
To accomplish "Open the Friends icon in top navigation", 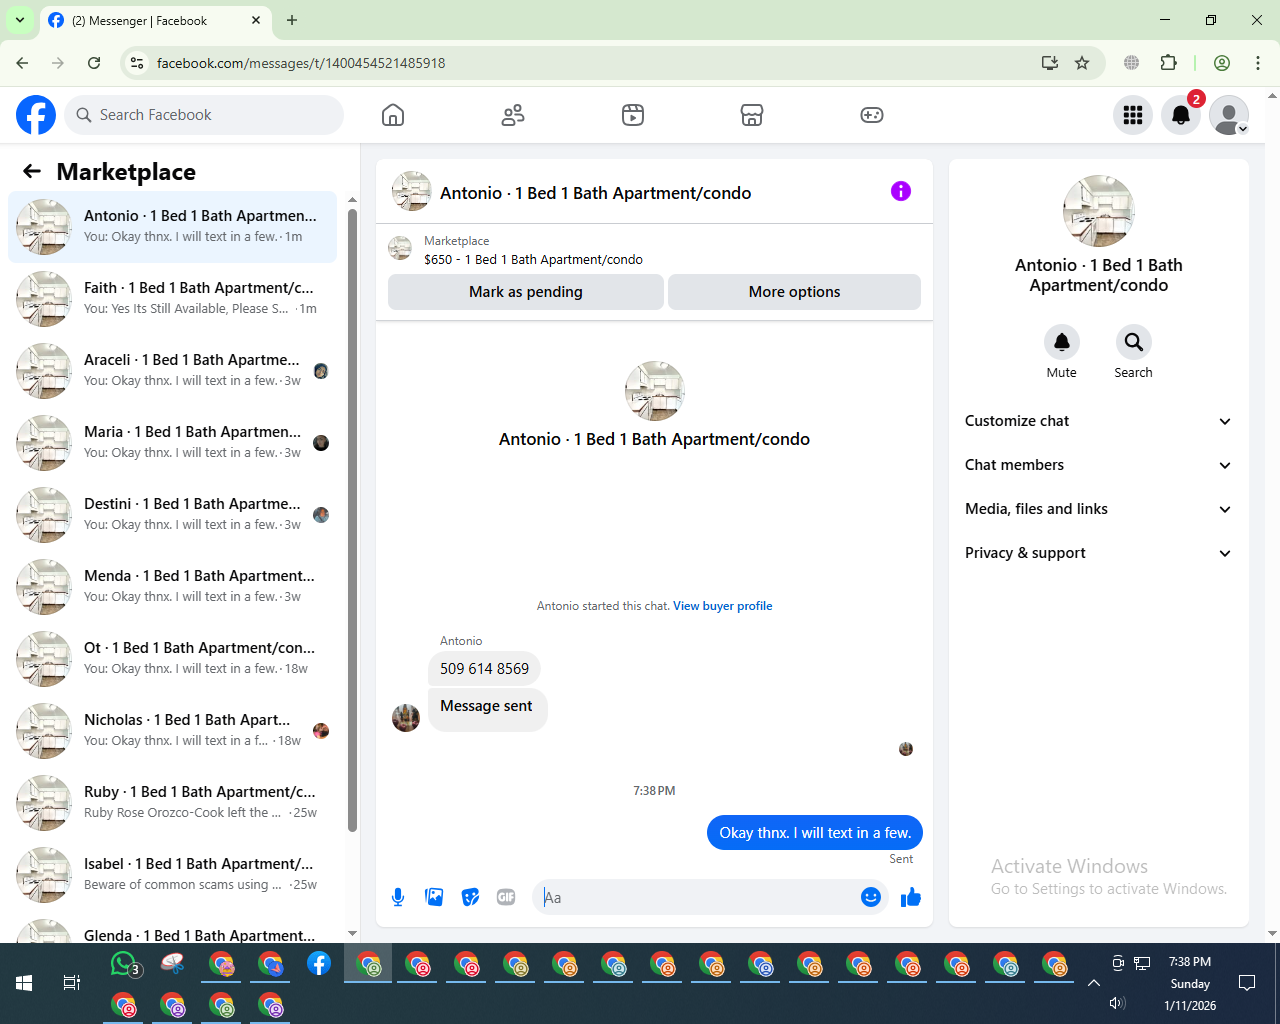I will tap(513, 115).
